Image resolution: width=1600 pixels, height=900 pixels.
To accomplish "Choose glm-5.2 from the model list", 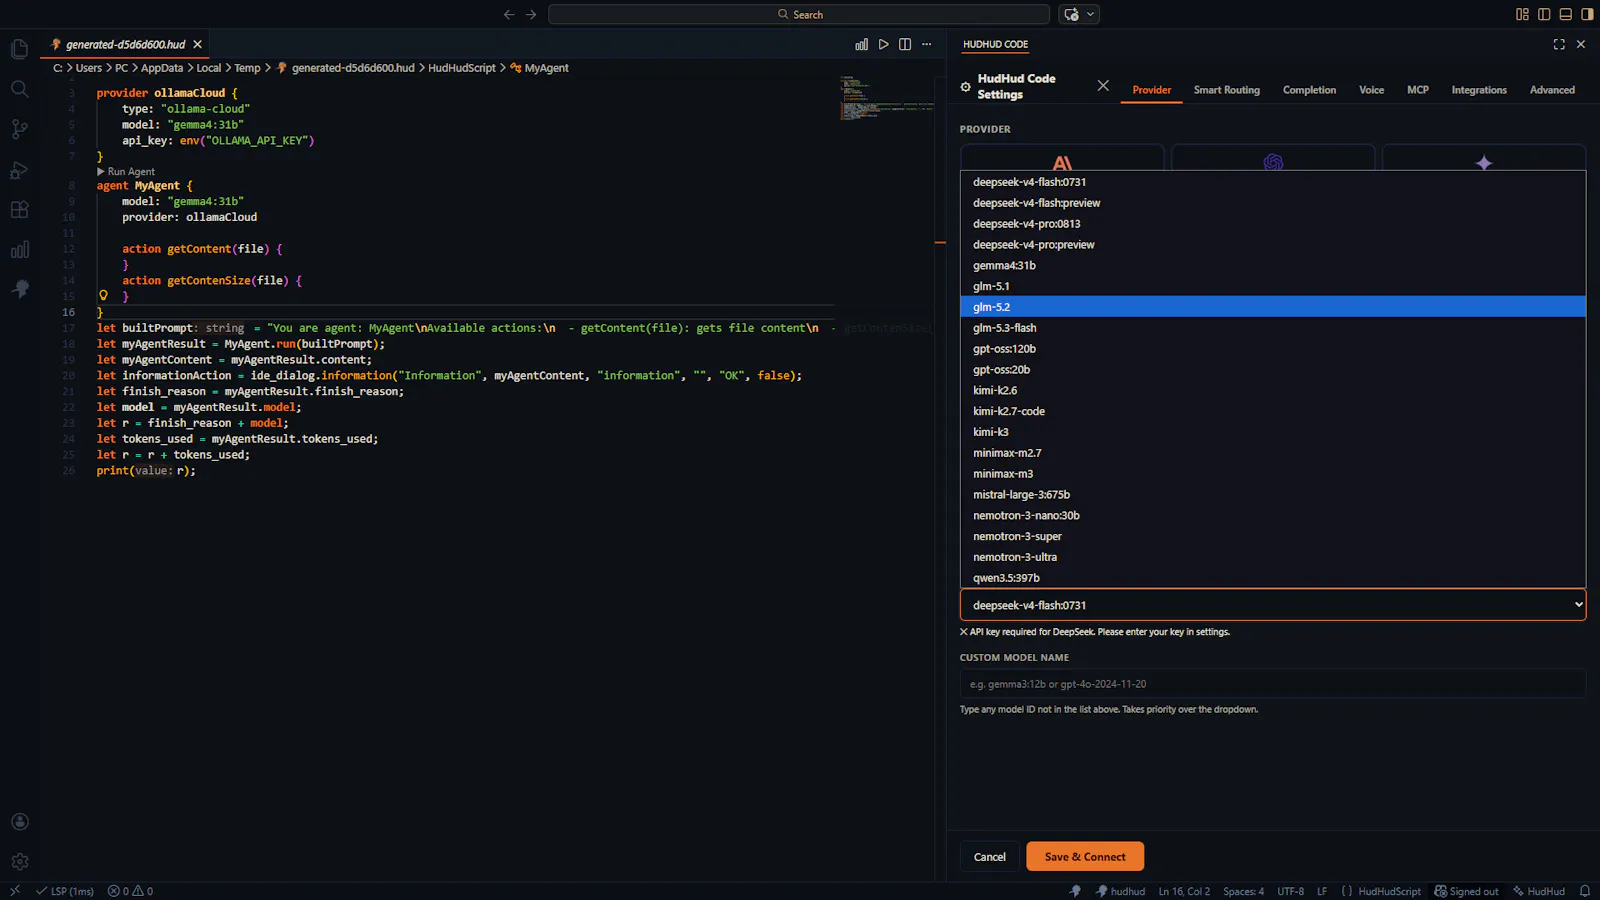I will coord(1273,307).
